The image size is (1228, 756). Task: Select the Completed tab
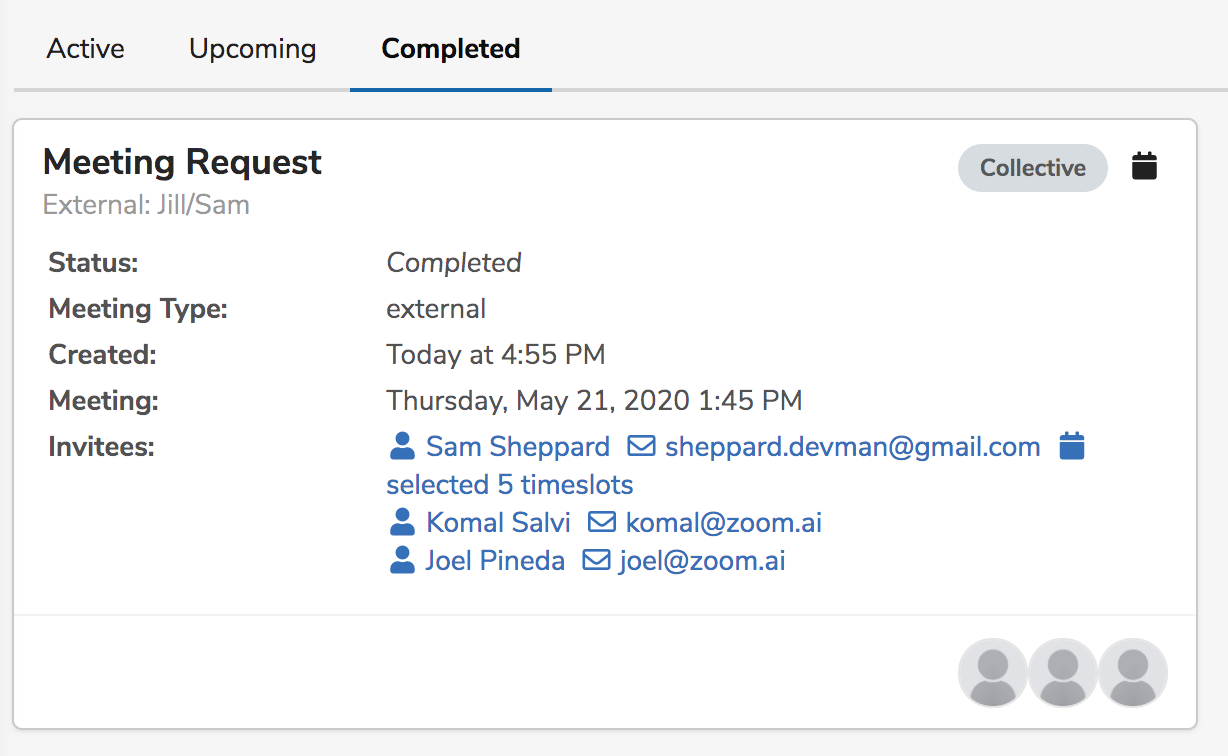(x=451, y=49)
